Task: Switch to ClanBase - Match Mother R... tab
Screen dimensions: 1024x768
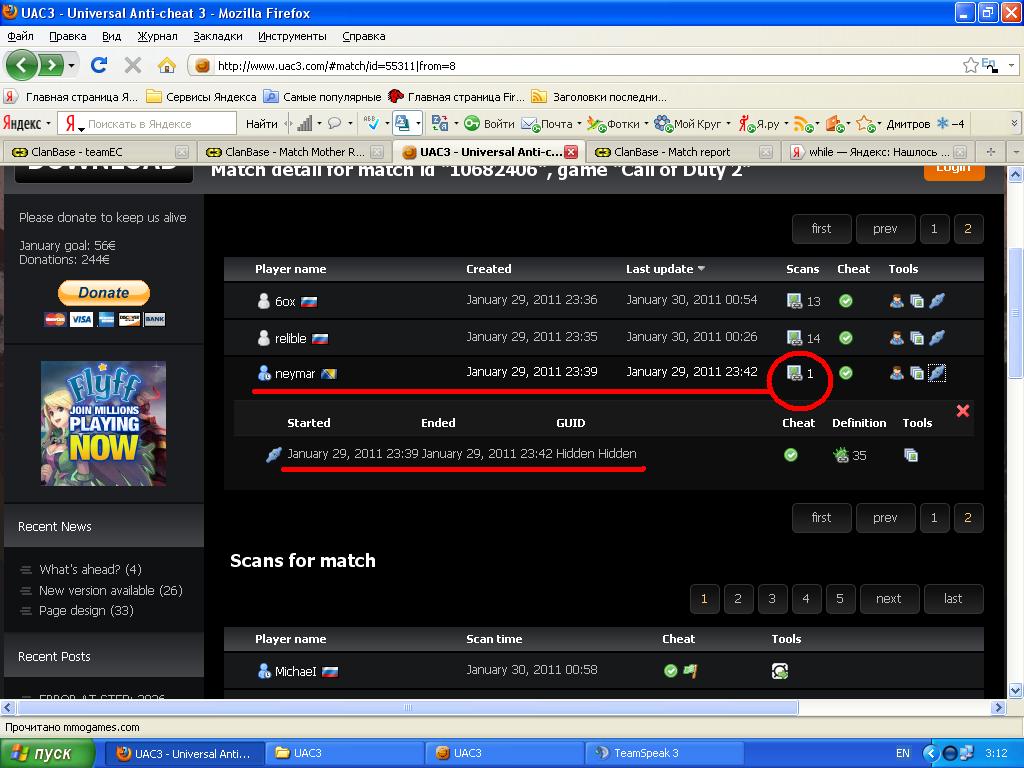Action: [x=294, y=152]
